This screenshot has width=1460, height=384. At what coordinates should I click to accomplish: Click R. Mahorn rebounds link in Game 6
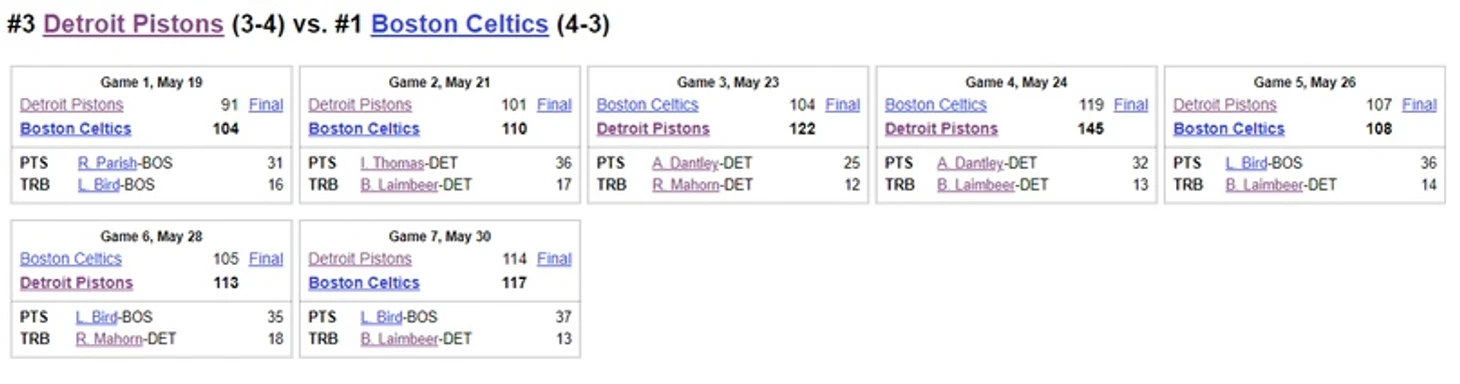[x=109, y=339]
